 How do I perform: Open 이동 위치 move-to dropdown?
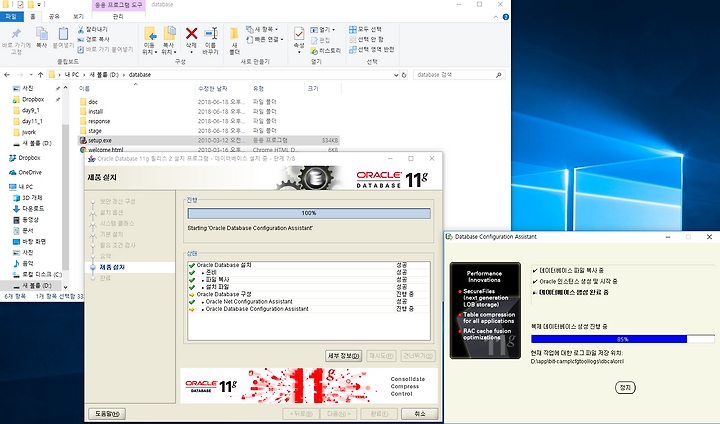coord(150,49)
